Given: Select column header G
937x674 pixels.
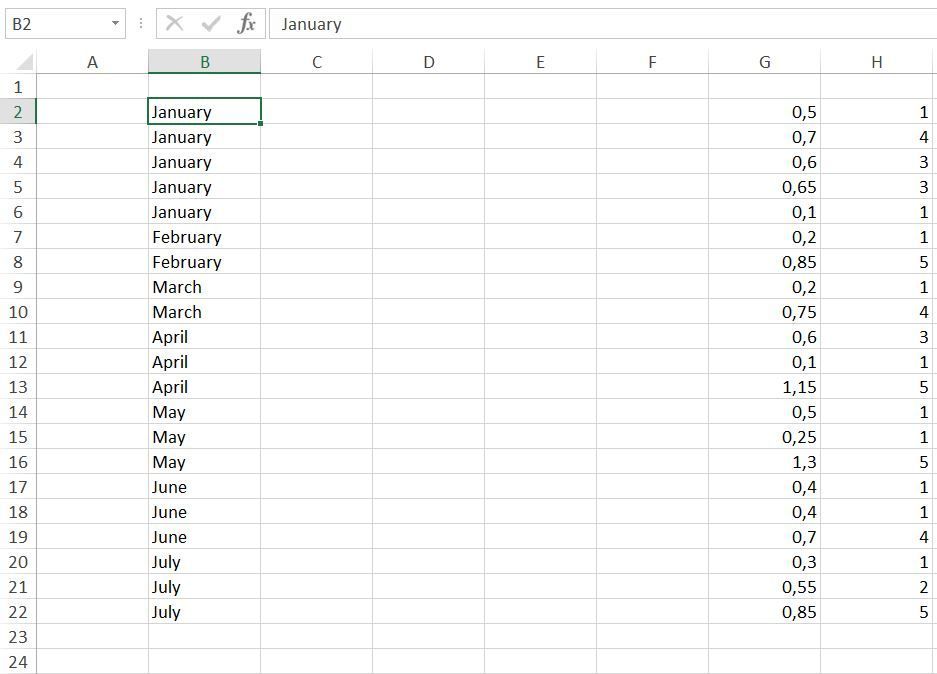Looking at the screenshot, I should pos(764,61).
